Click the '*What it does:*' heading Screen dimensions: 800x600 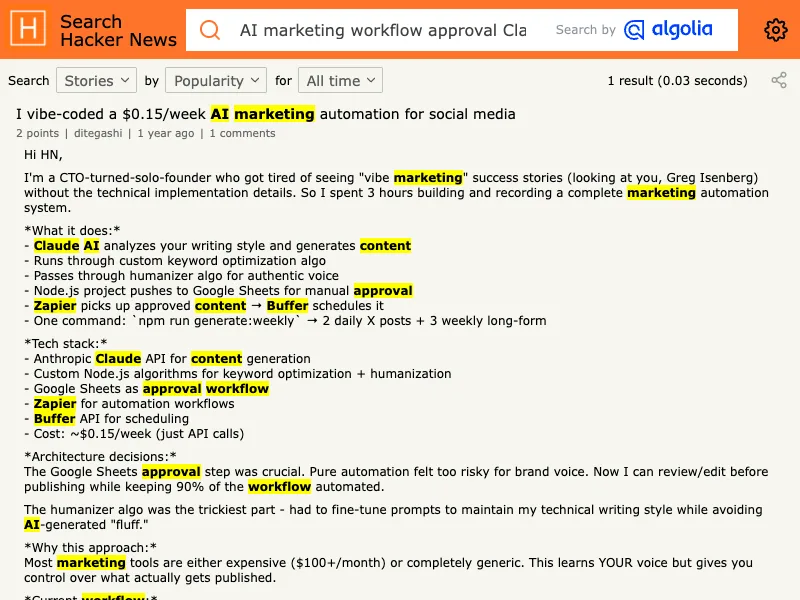click(72, 231)
